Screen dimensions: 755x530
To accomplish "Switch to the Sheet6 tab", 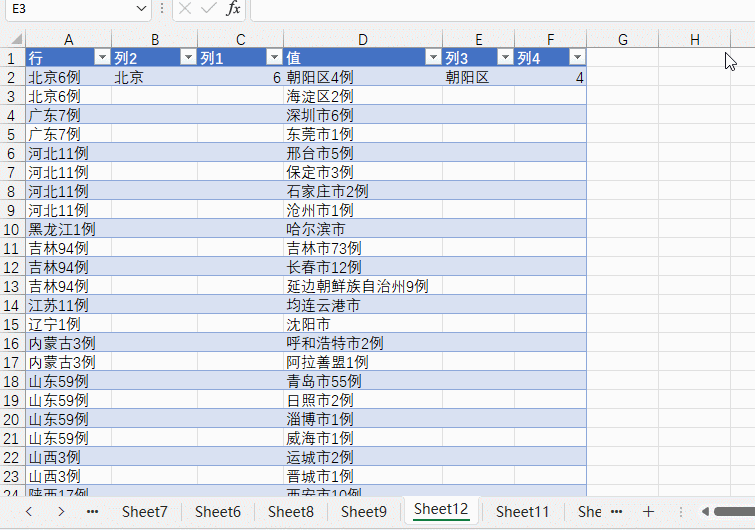I will pyautogui.click(x=218, y=511).
